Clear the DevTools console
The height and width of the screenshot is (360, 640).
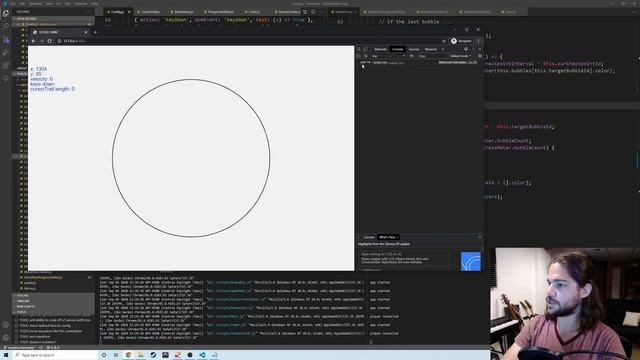tap(365, 56)
